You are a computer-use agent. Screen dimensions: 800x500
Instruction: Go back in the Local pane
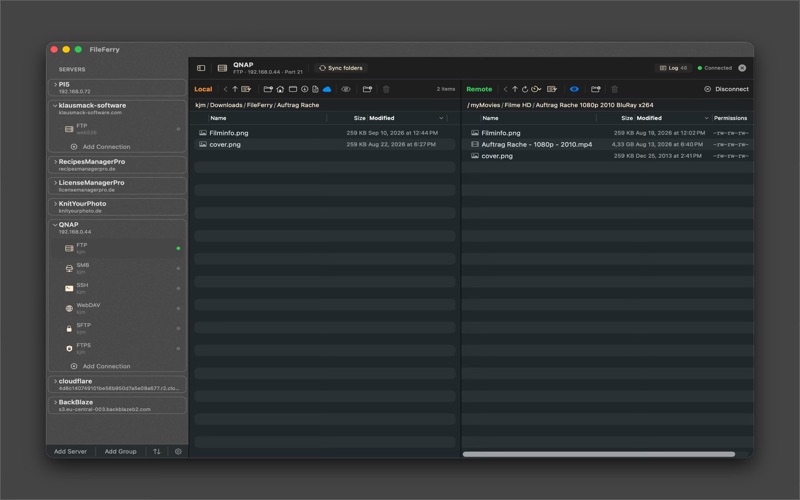click(x=225, y=89)
